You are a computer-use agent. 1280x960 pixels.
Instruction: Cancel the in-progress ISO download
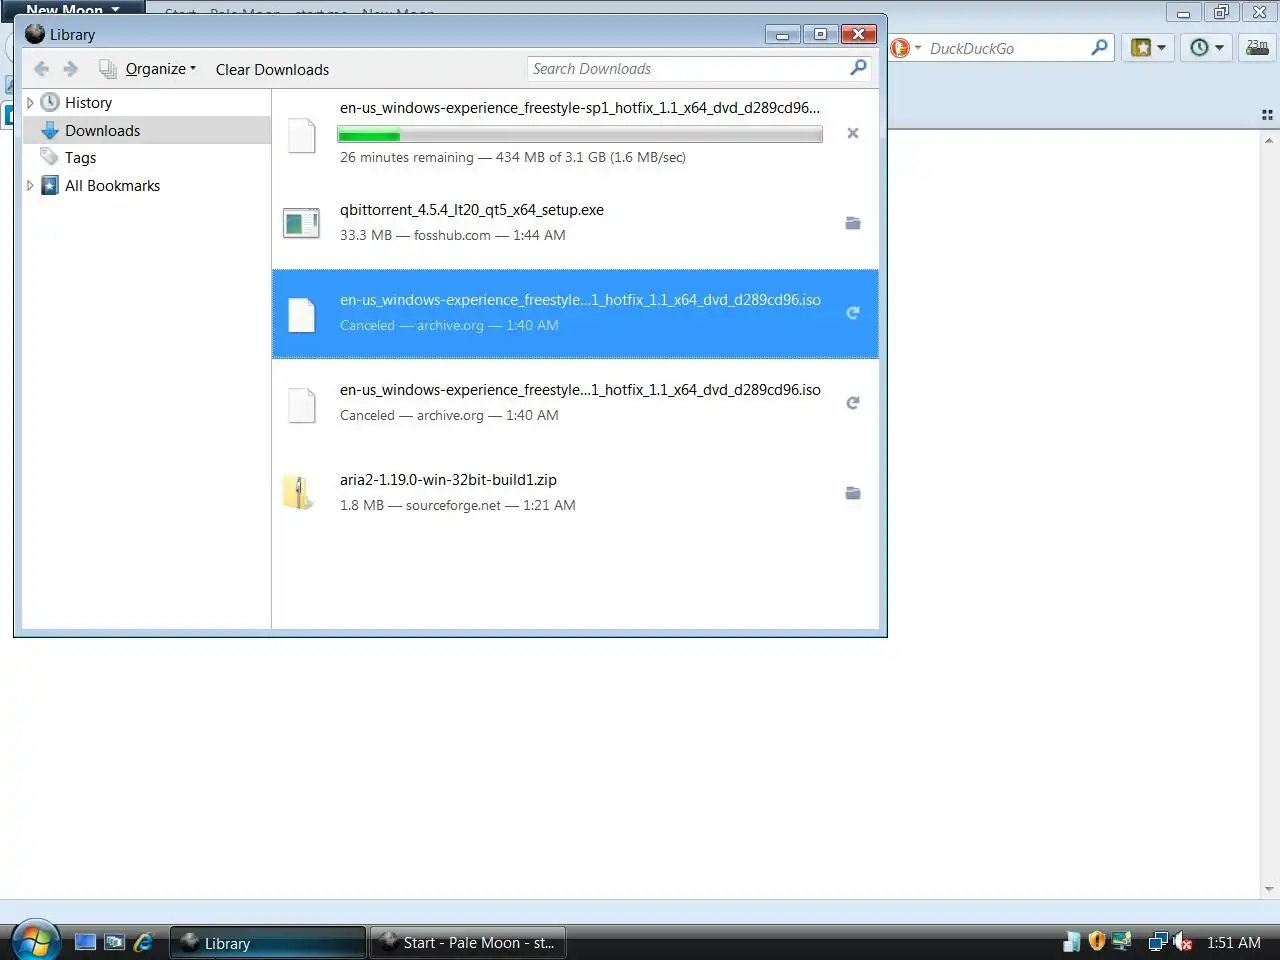(853, 133)
